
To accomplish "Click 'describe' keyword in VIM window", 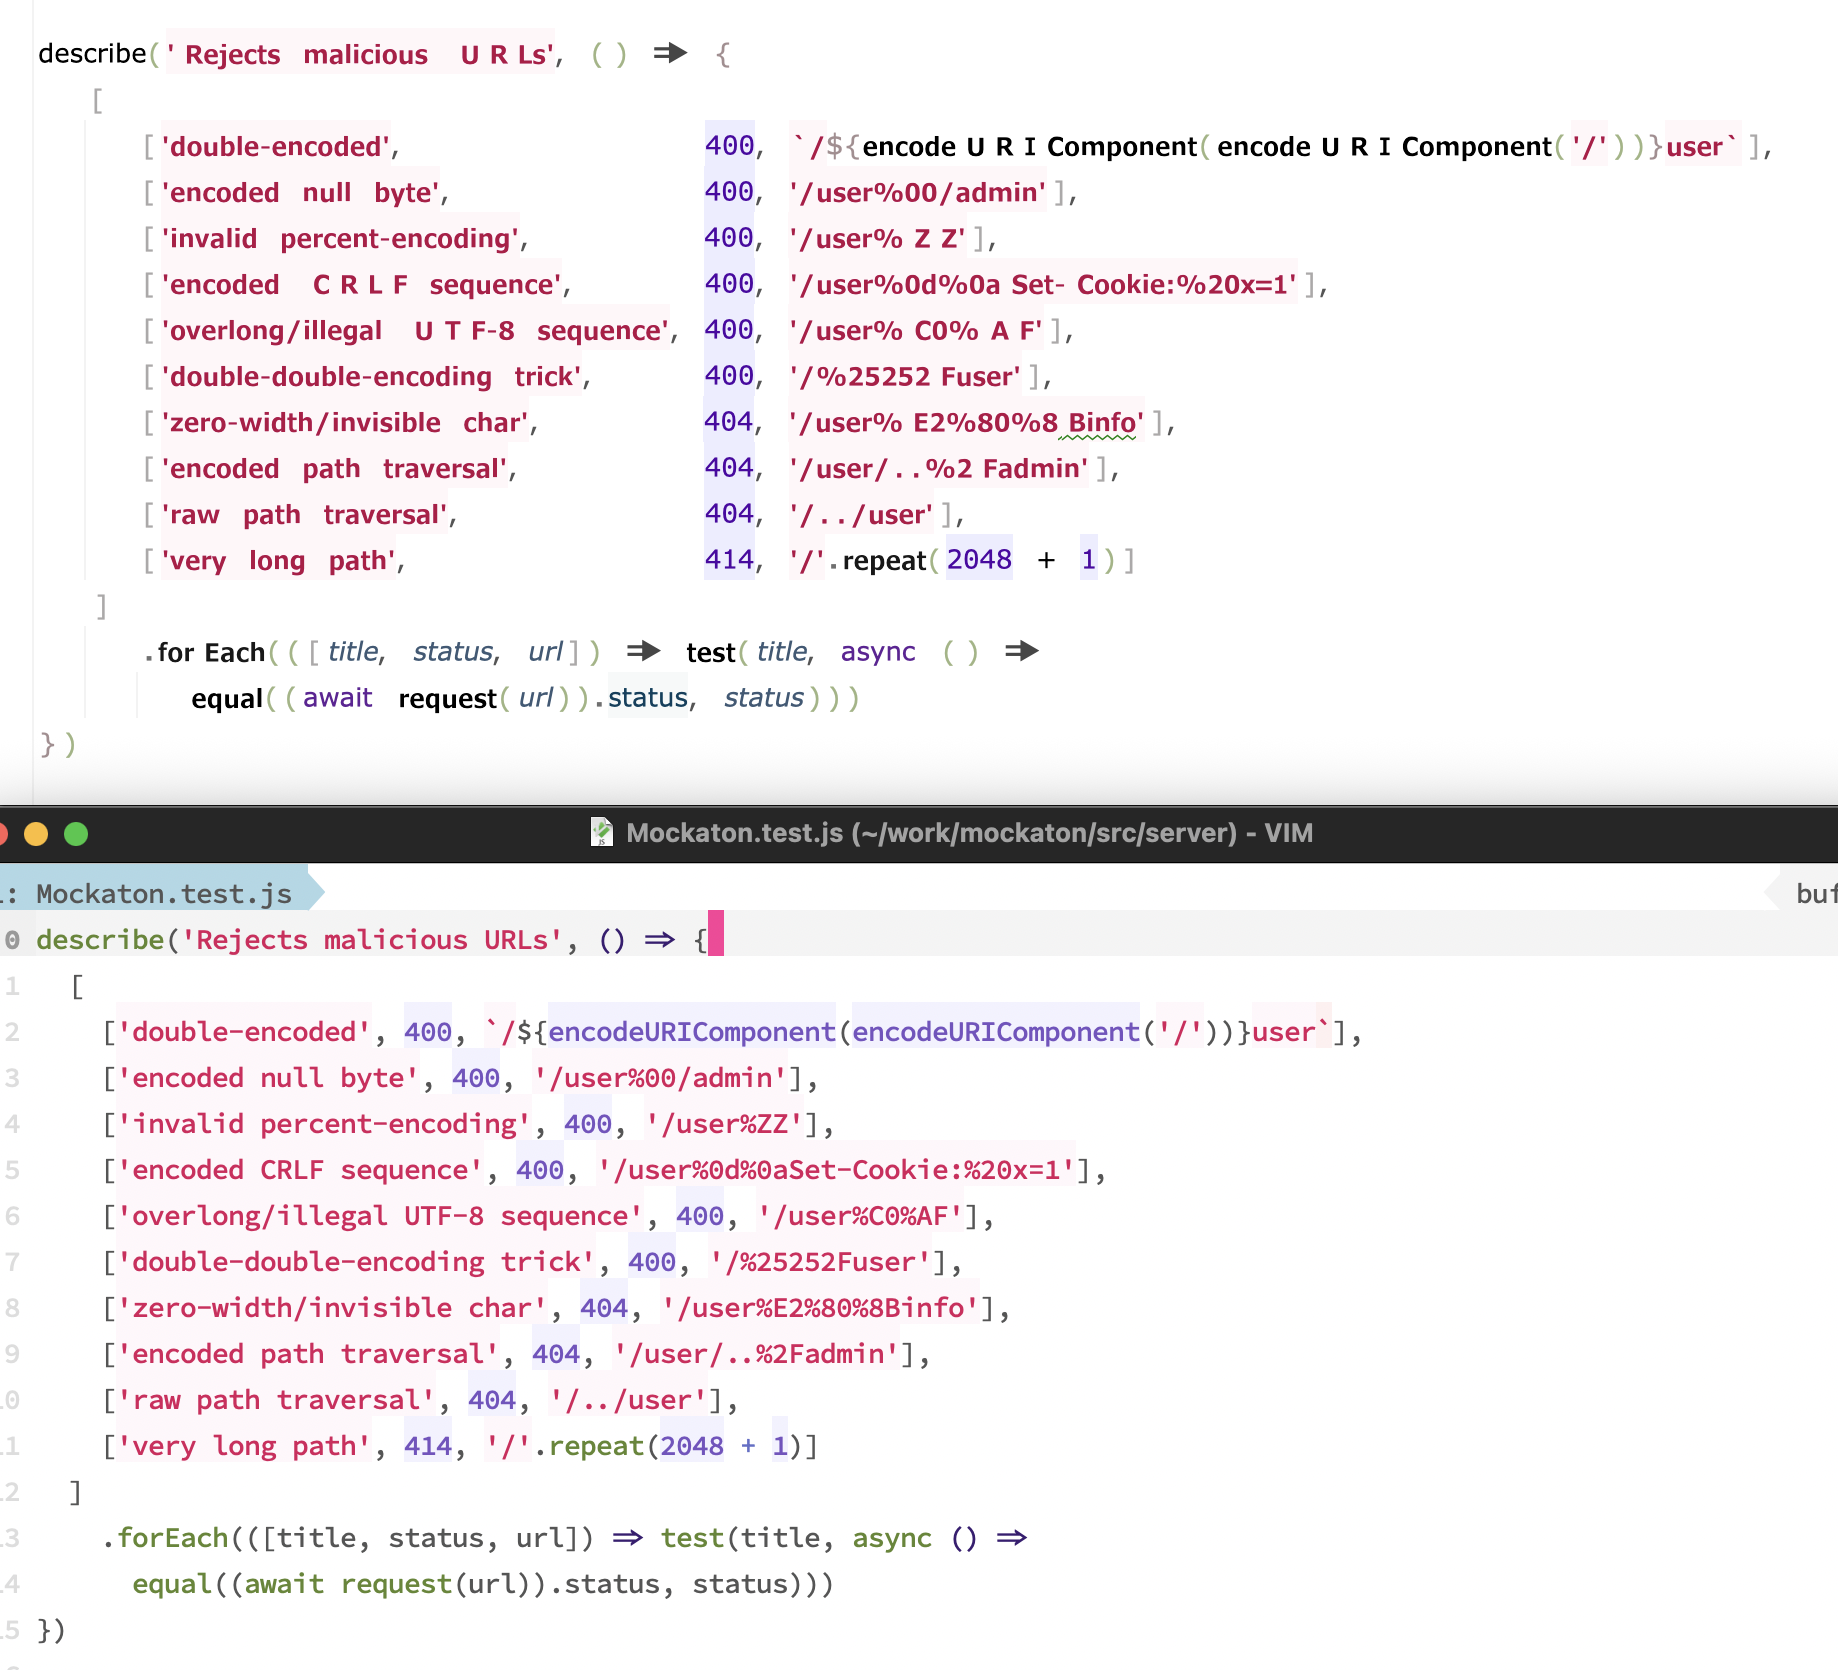I will (100, 939).
